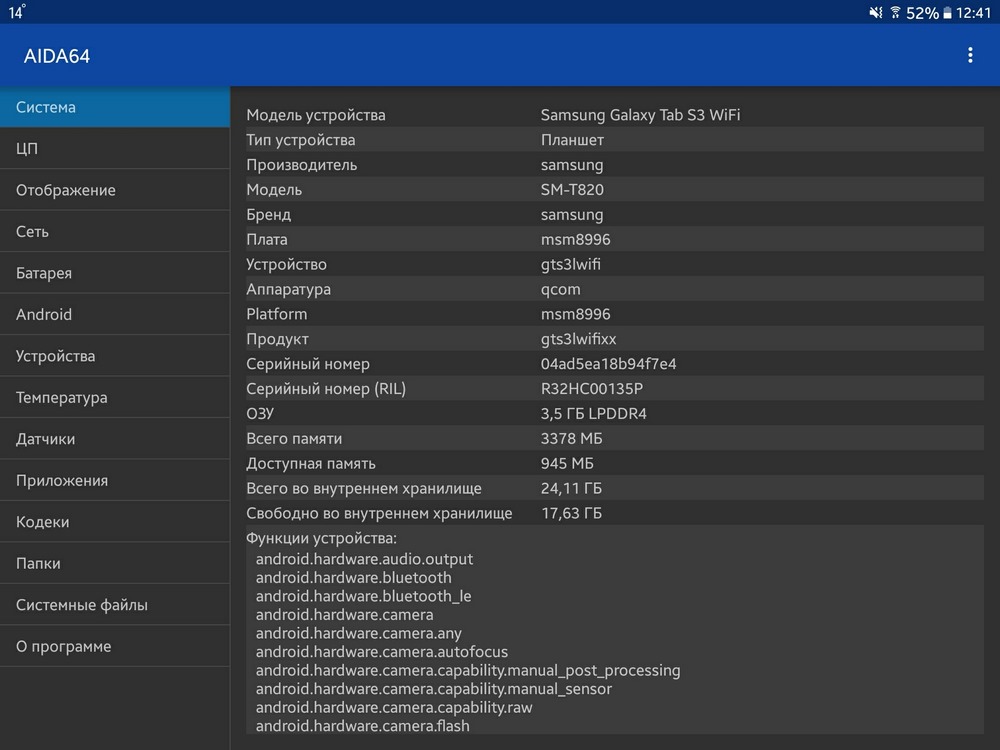Show the Температура section

click(x=115, y=397)
